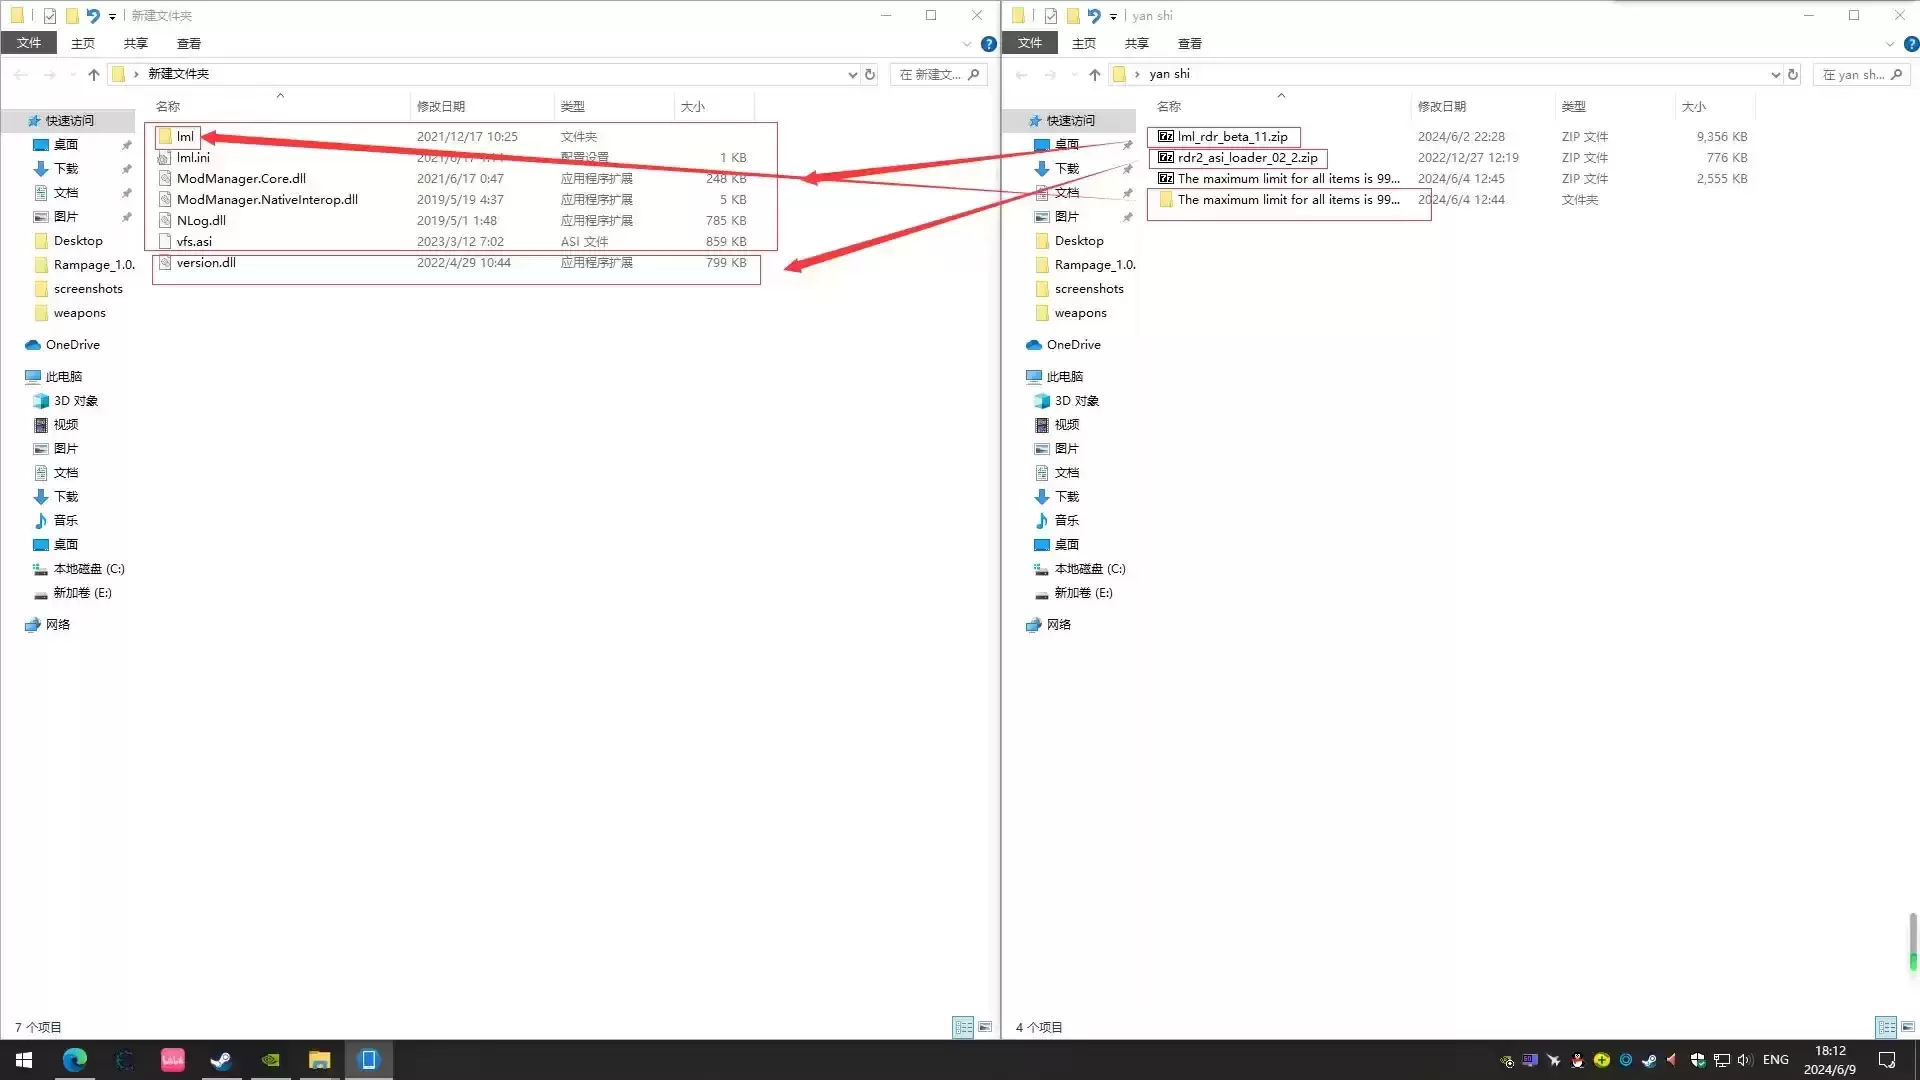Screen dimensions: 1920x1080
Task: Expand the ribbon chevron in yan shi window
Action: [x=1889, y=44]
